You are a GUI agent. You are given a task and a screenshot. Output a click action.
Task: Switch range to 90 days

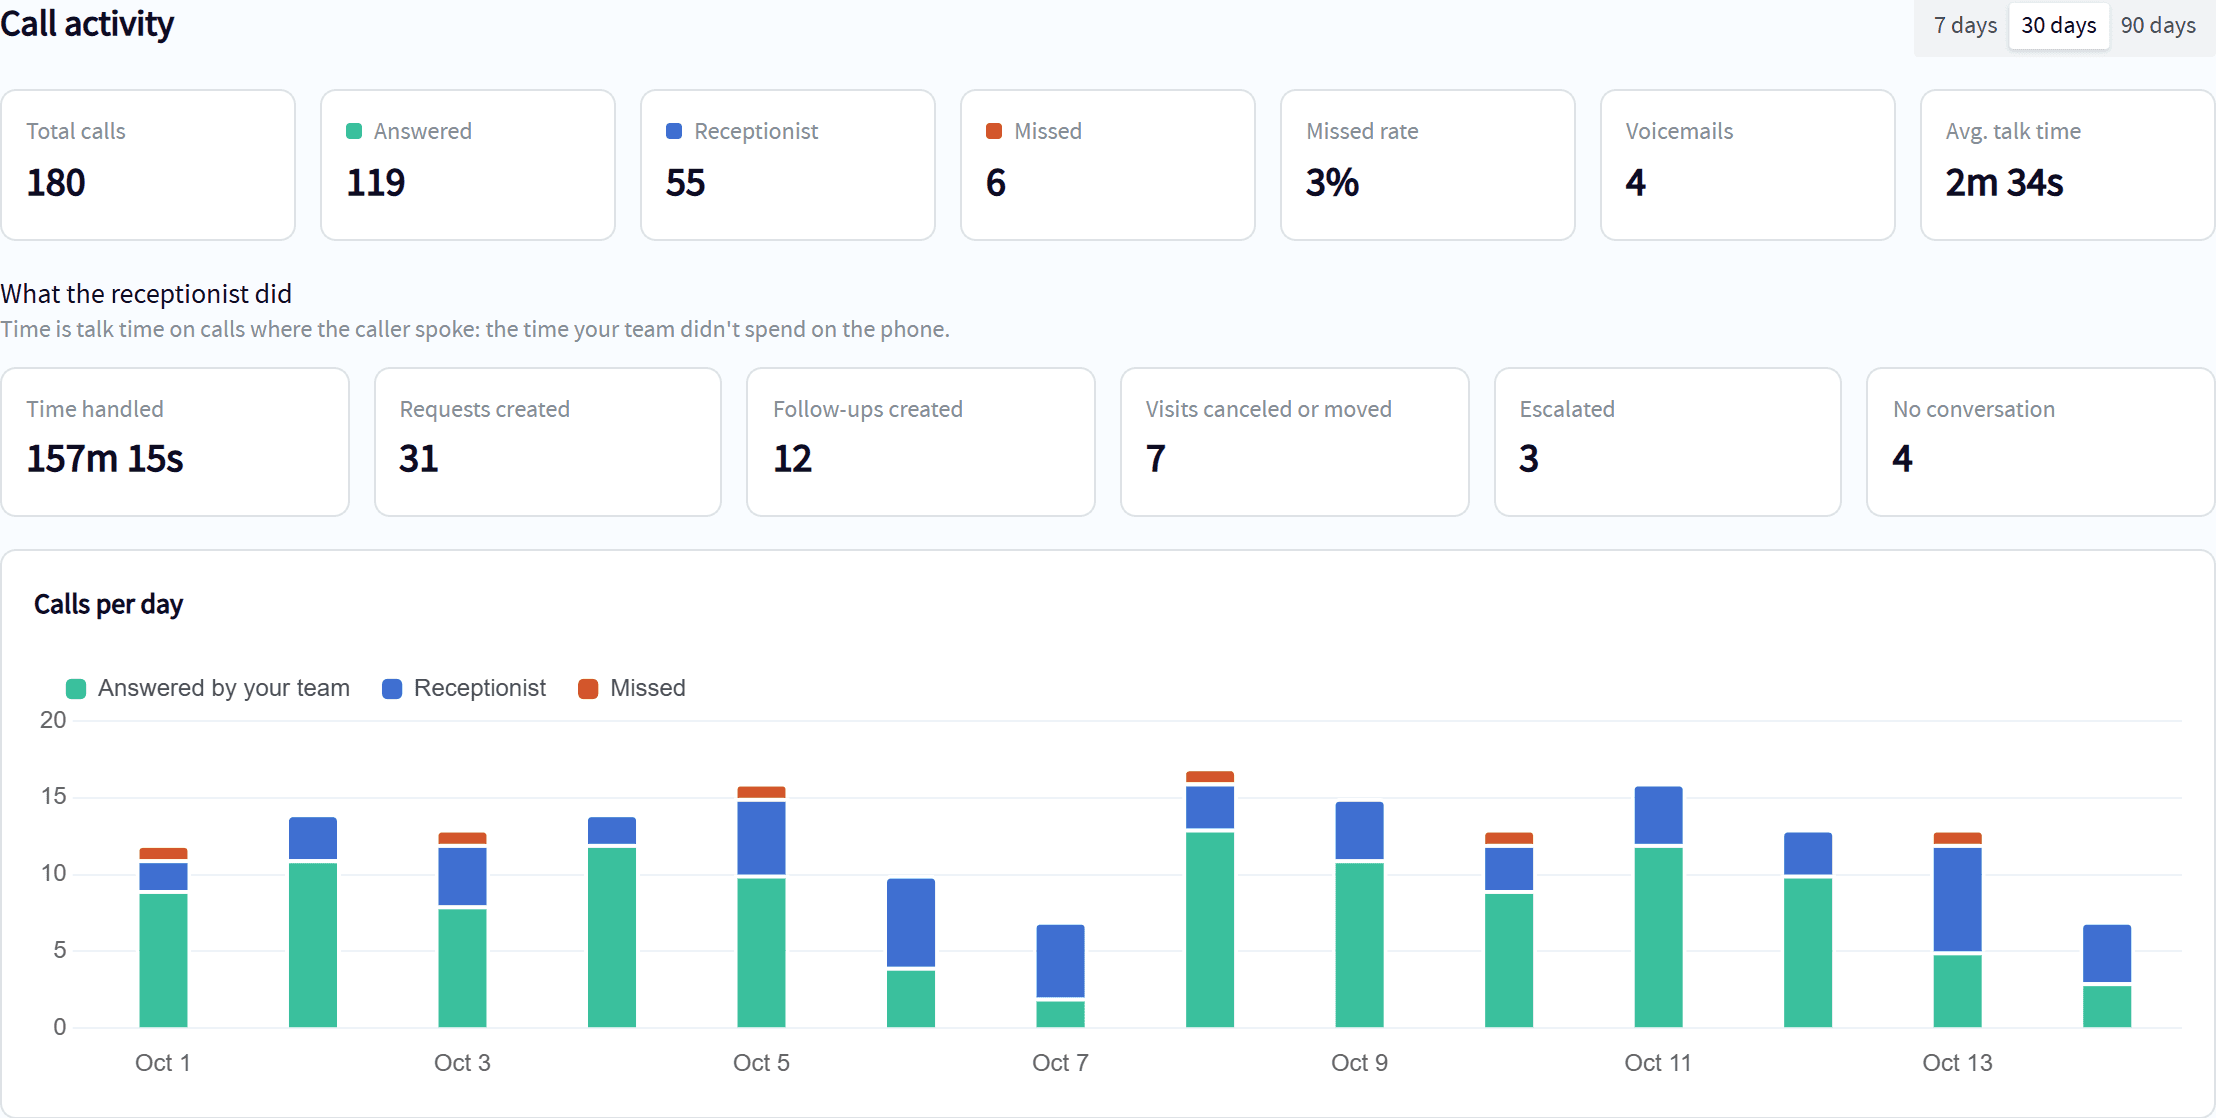(x=2158, y=25)
